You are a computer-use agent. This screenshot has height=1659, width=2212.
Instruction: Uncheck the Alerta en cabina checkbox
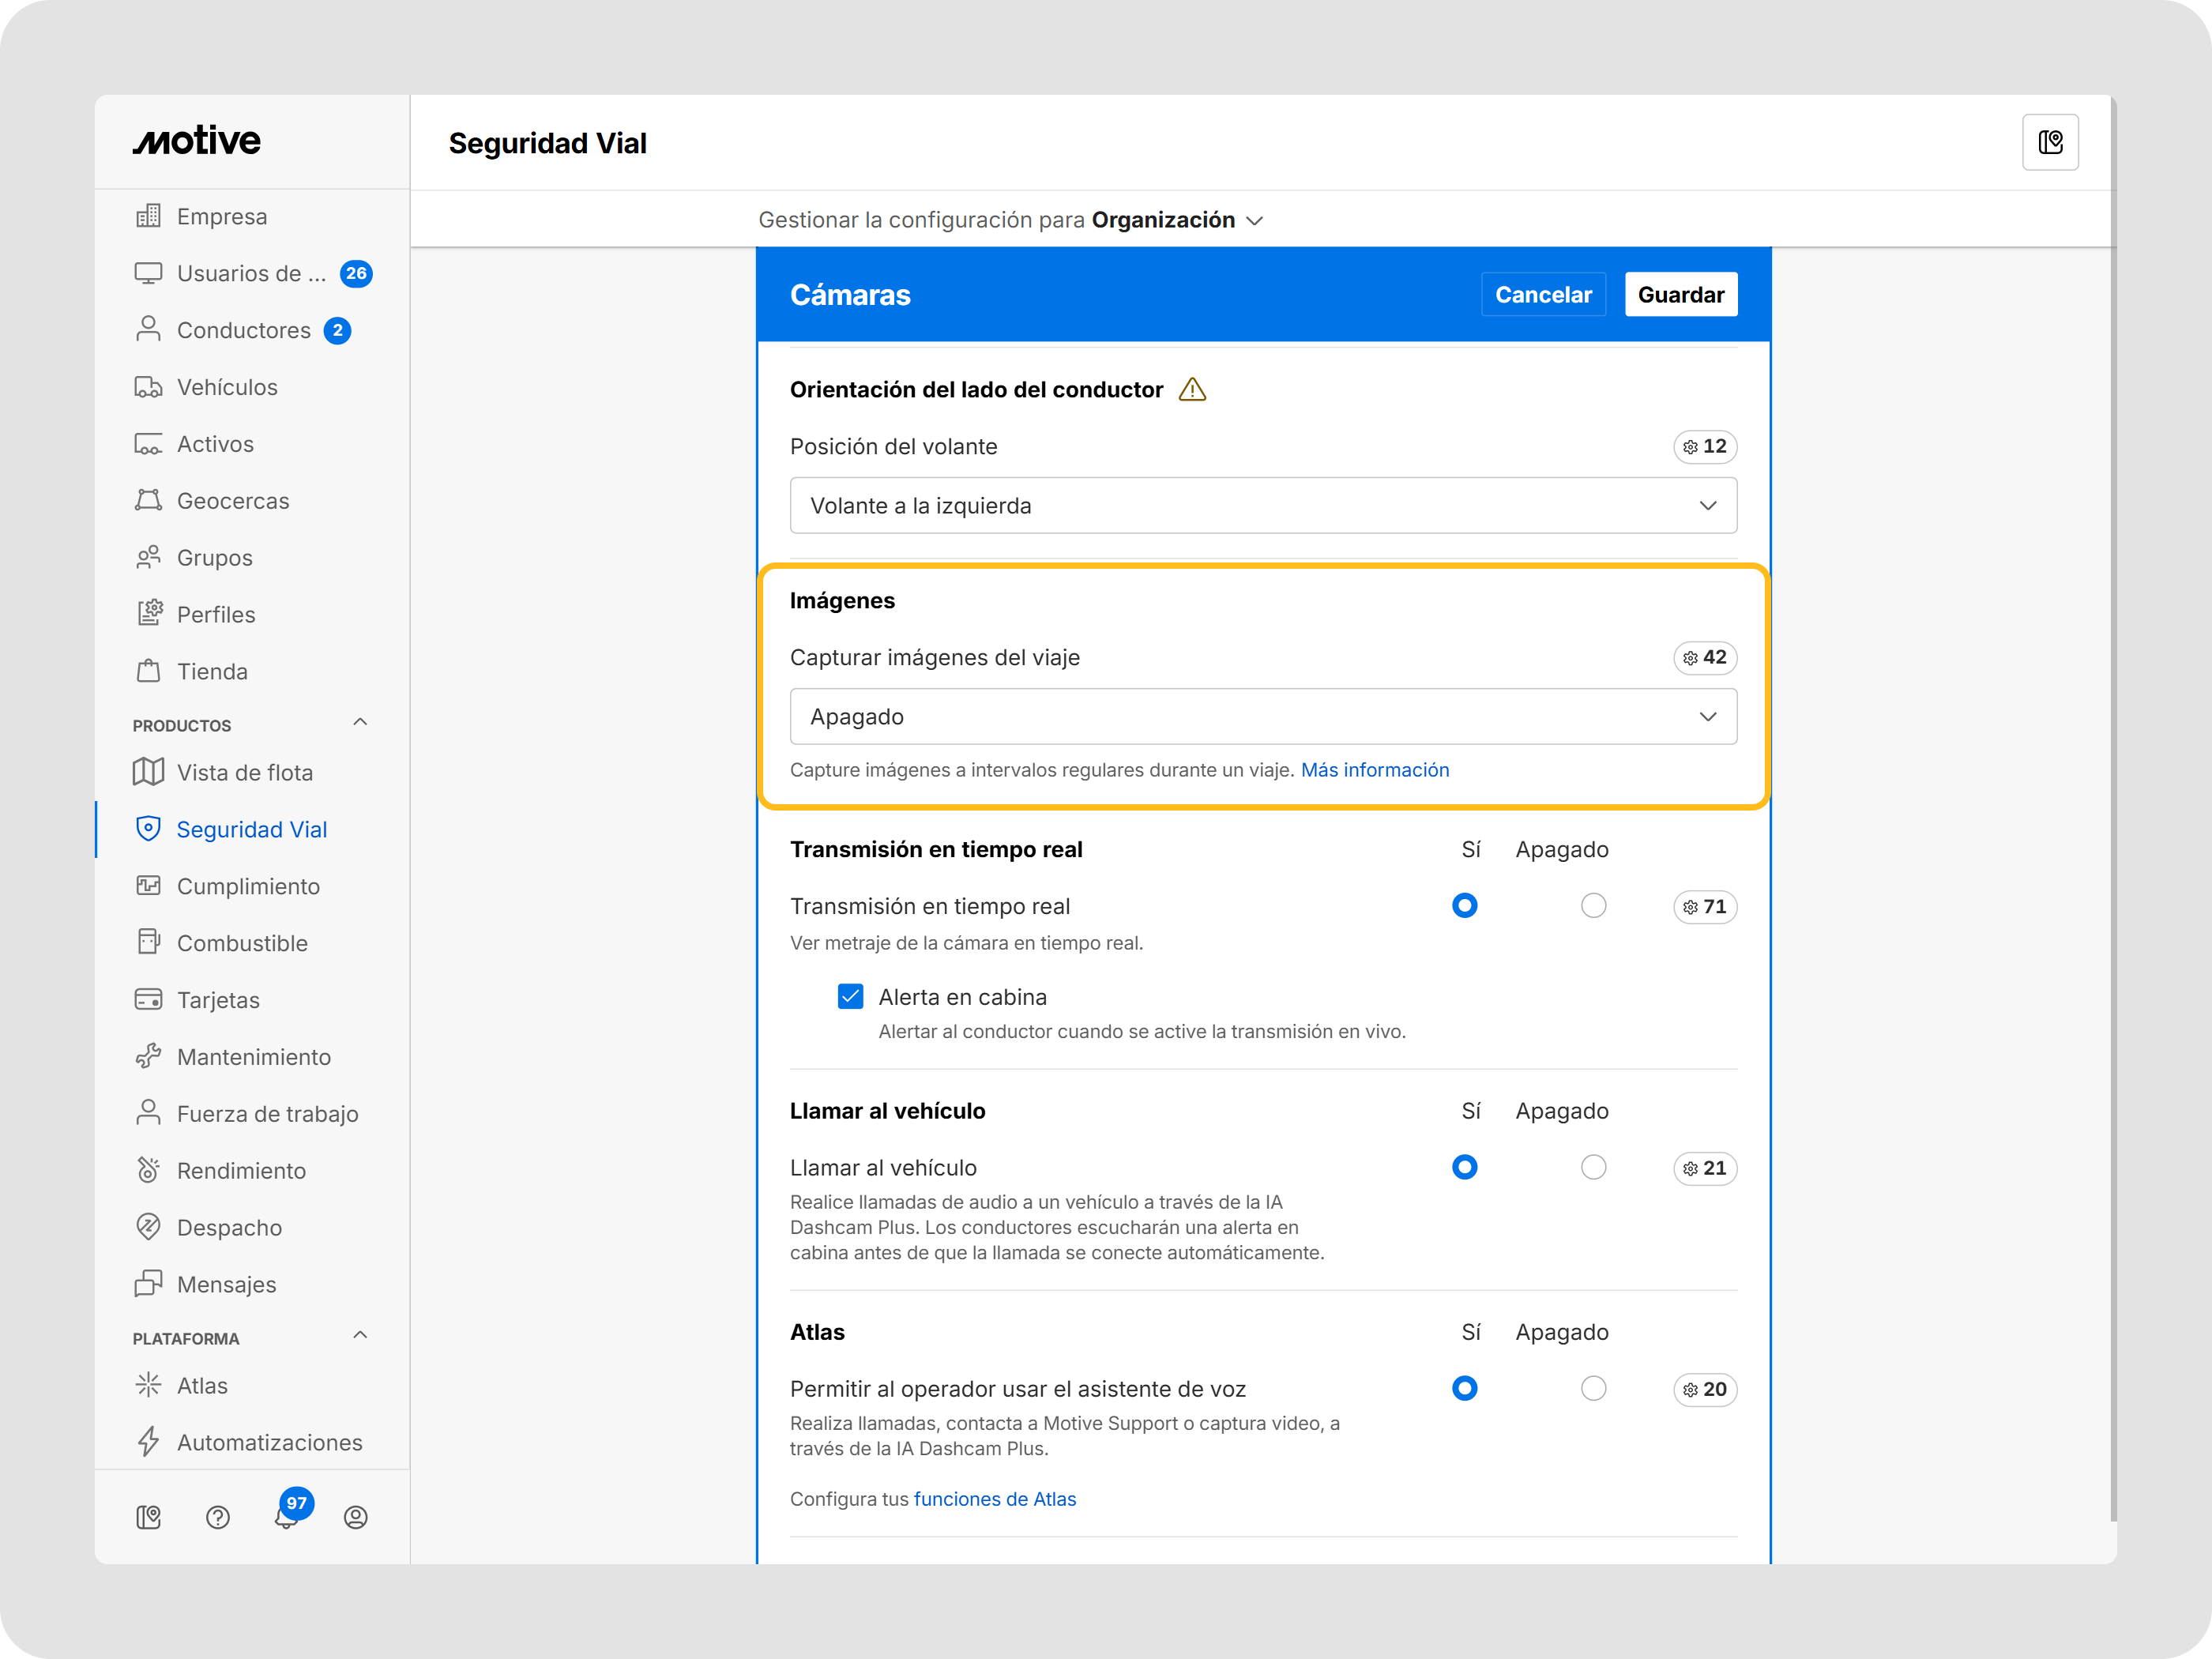coord(850,996)
